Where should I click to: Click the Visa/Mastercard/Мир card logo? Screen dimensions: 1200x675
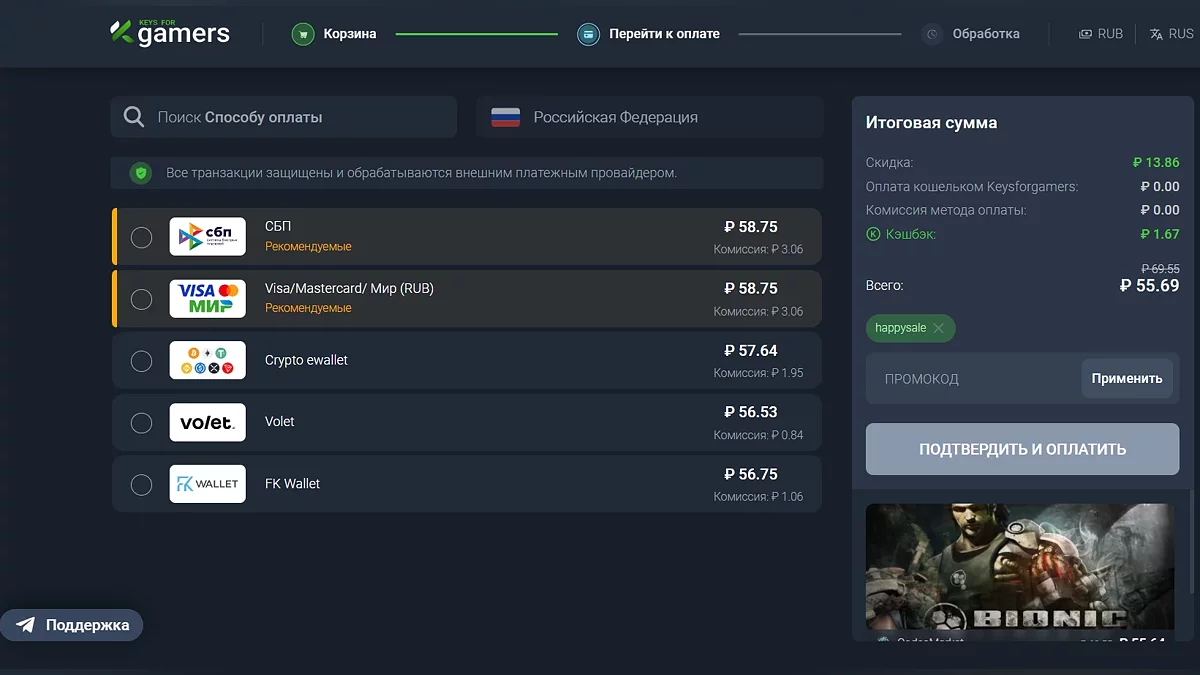207,299
